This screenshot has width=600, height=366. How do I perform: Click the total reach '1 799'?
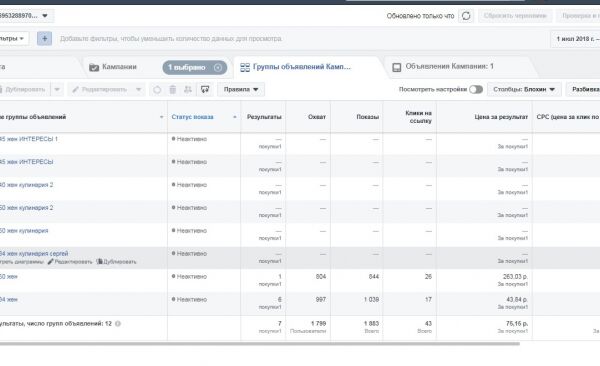pyautogui.click(x=318, y=324)
